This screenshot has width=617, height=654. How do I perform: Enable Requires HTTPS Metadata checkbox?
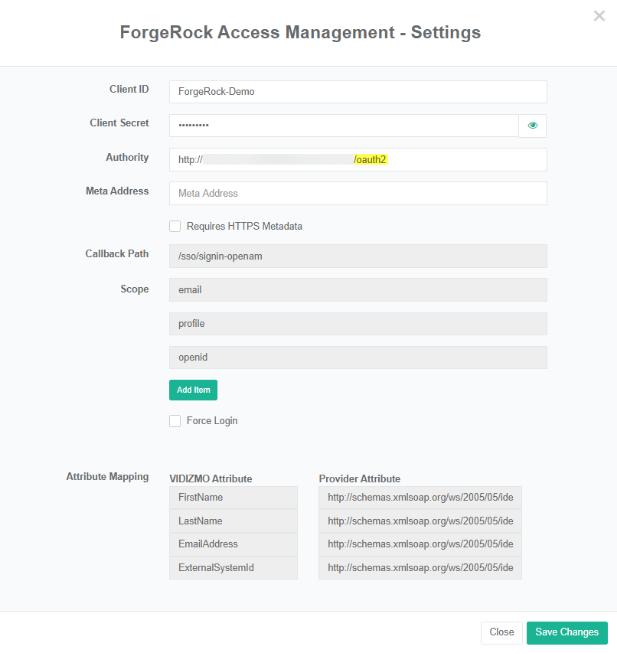pos(175,226)
